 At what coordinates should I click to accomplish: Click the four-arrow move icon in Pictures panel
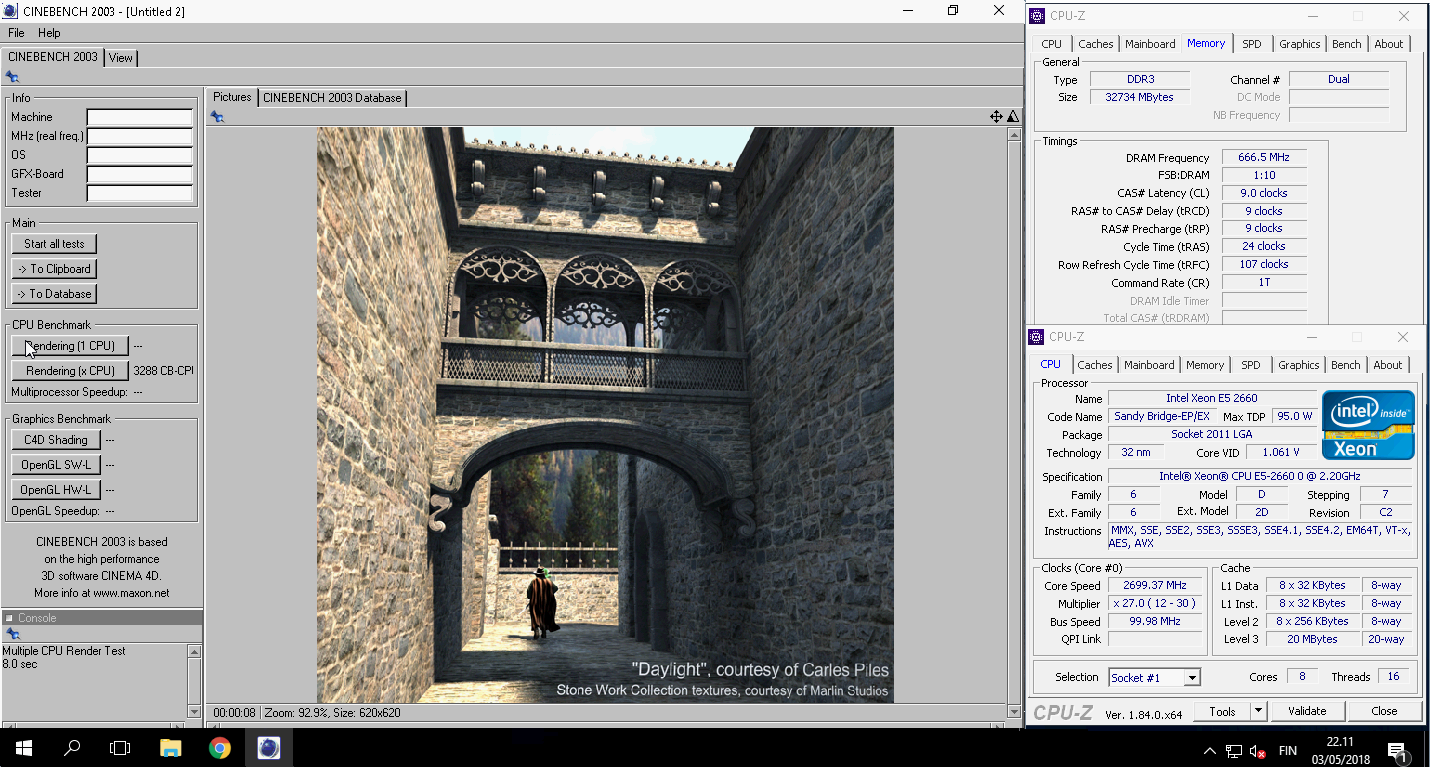point(997,117)
